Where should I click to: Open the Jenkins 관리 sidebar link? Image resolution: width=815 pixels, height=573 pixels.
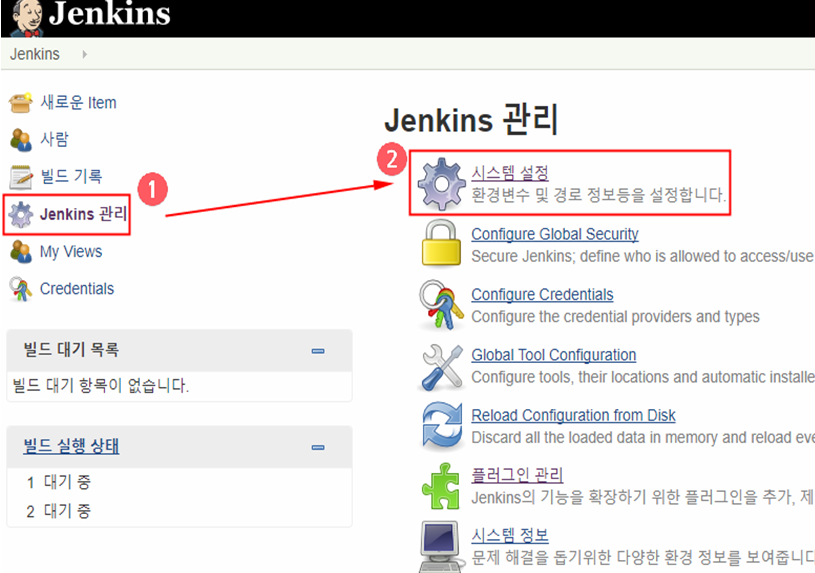[84, 214]
